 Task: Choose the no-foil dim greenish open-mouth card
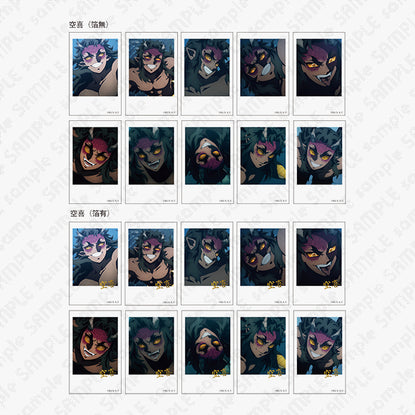pyautogui.click(x=151, y=162)
